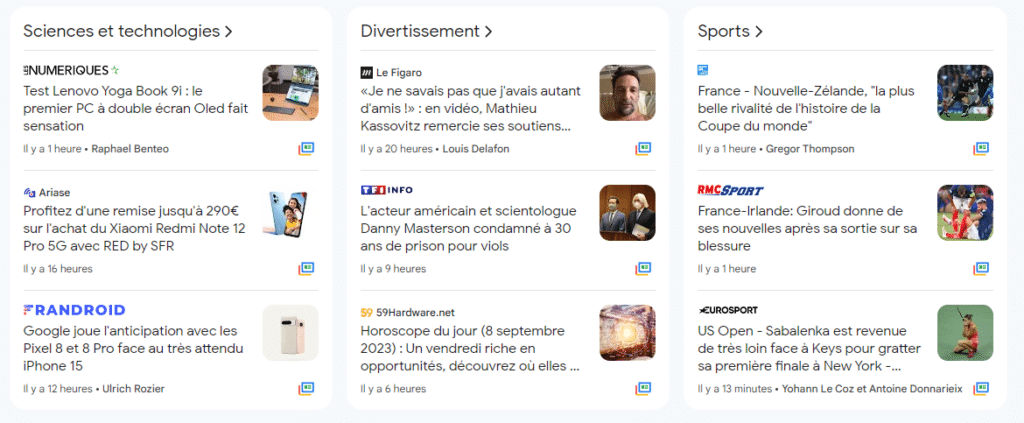The height and width of the screenshot is (423, 1024).
Task: Open full coverage icon for France - Nouvelle-Zélande article
Action: tap(981, 149)
